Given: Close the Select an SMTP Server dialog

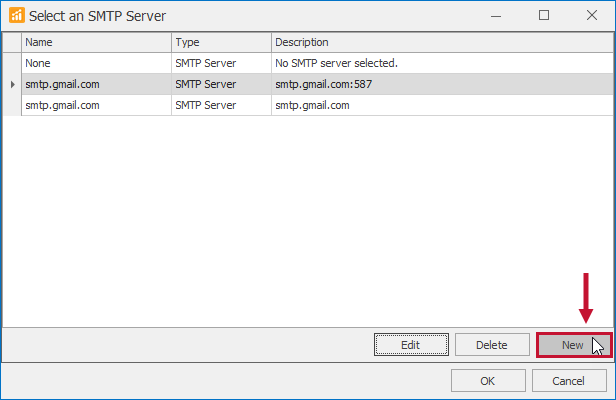Looking at the screenshot, I should pos(590,16).
